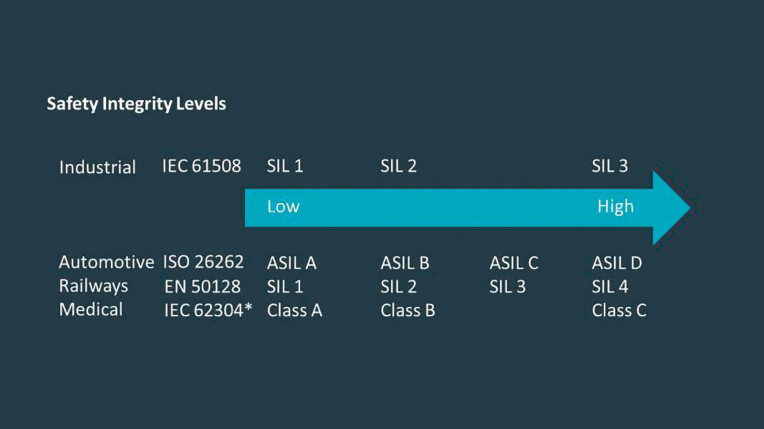Click the IEC 61508 standard text

[202, 166]
